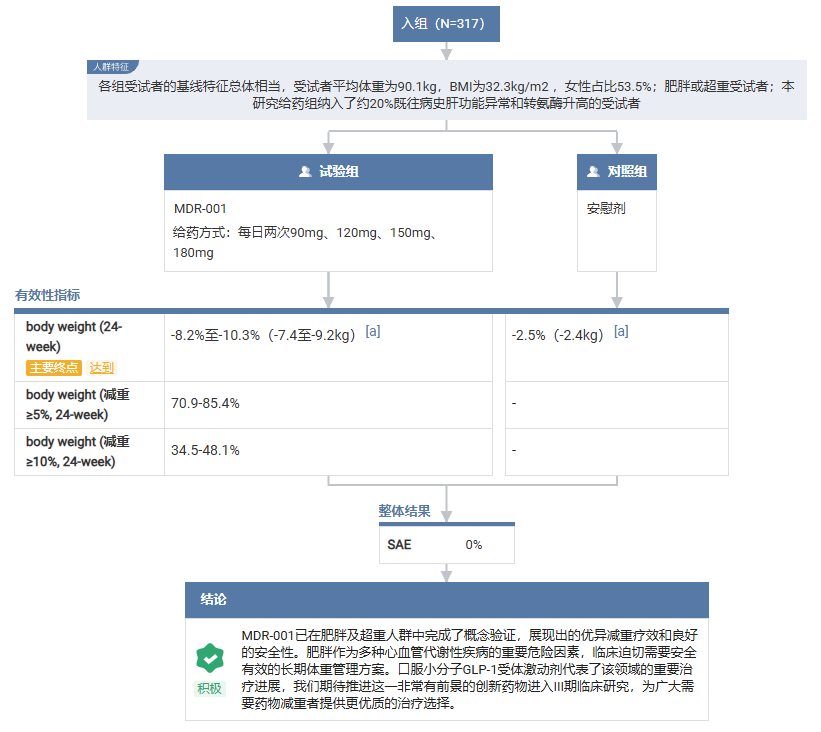Screen dimensions: 821x732
Task: Click the 达到 status tag
Action: [x=102, y=368]
